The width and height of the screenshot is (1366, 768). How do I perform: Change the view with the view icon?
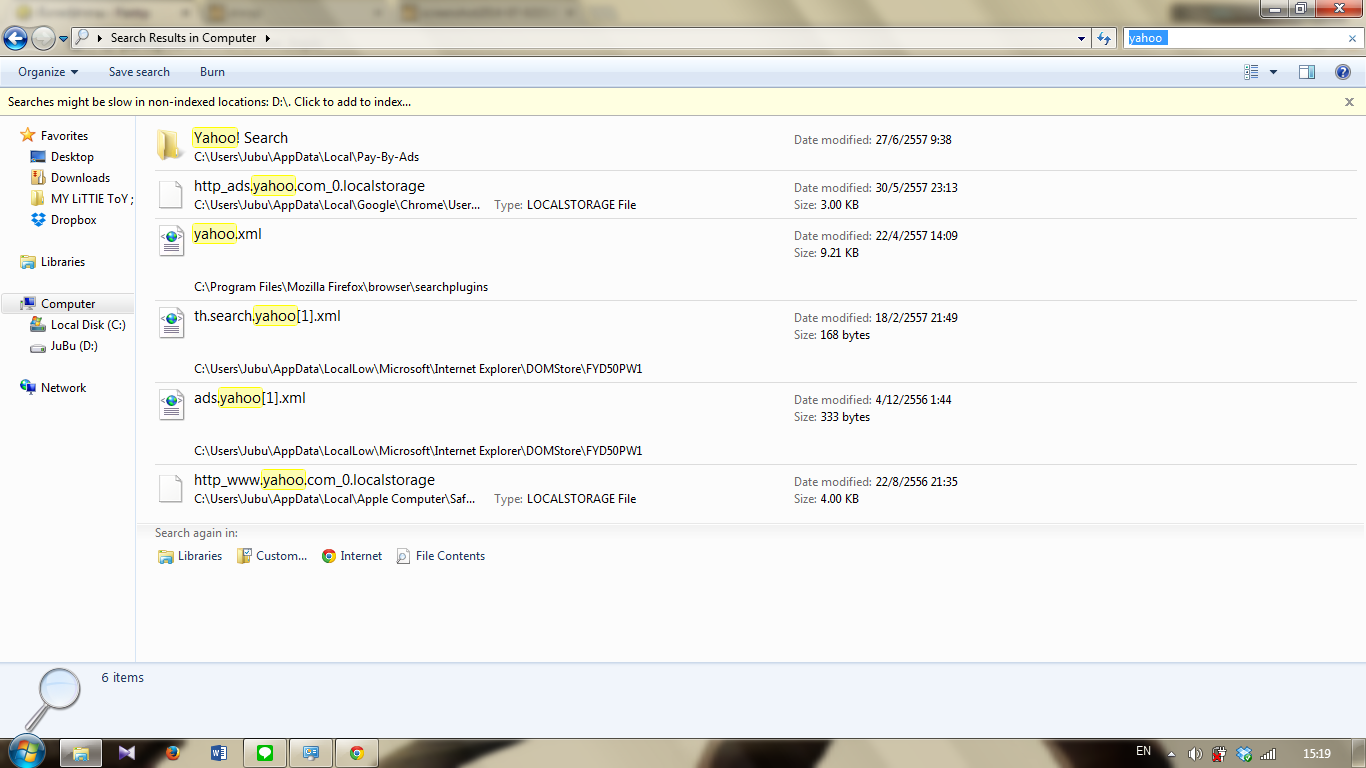(x=1251, y=72)
